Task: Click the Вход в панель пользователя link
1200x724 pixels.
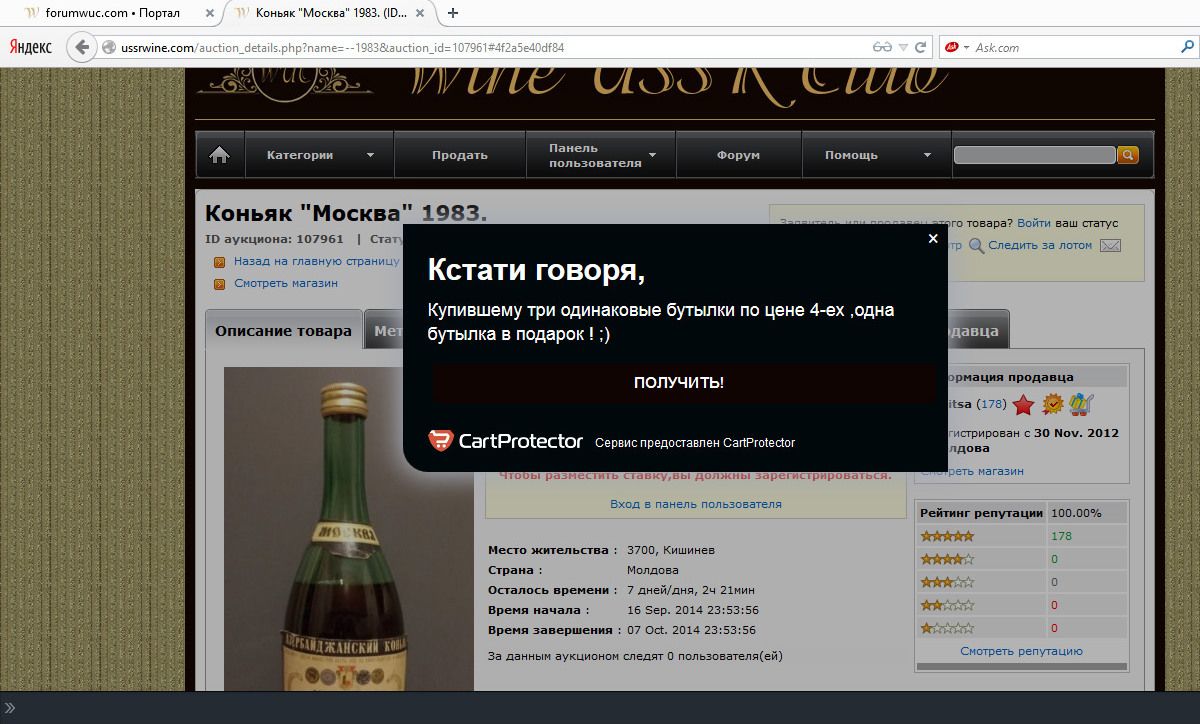Action: tap(696, 504)
